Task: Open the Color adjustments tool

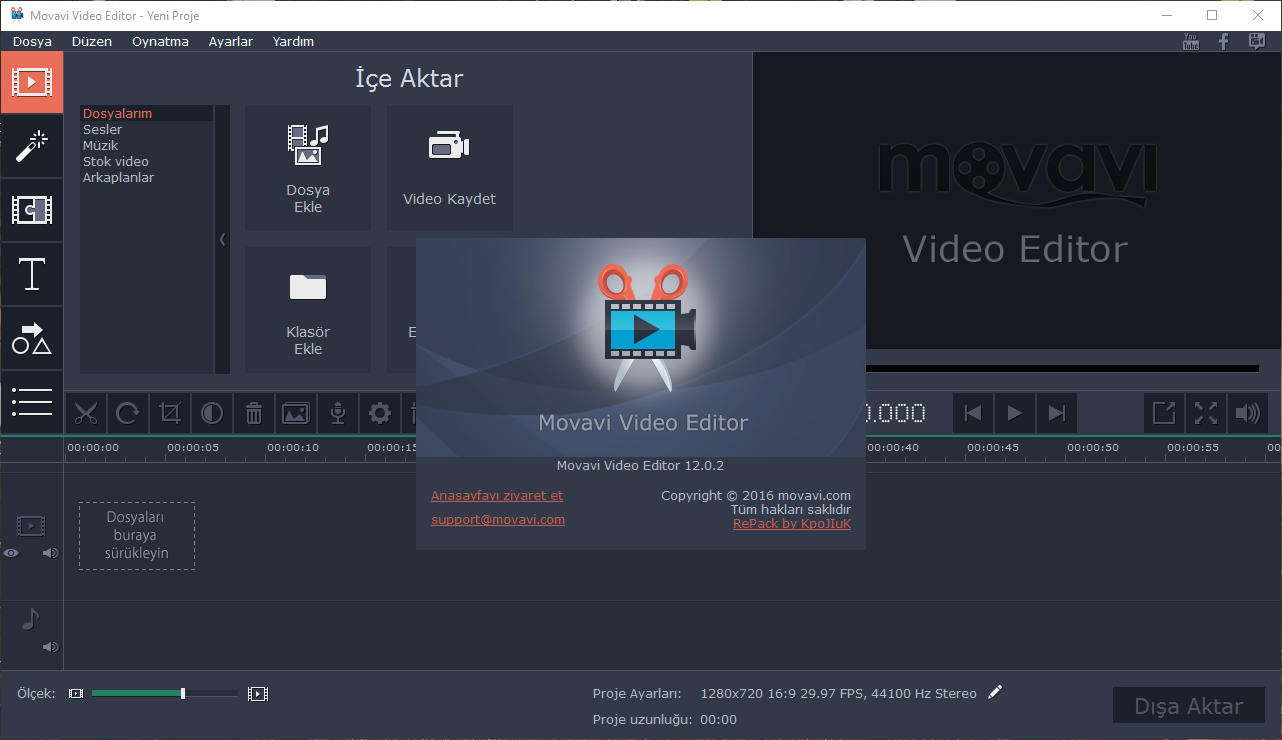Action: pos(212,413)
